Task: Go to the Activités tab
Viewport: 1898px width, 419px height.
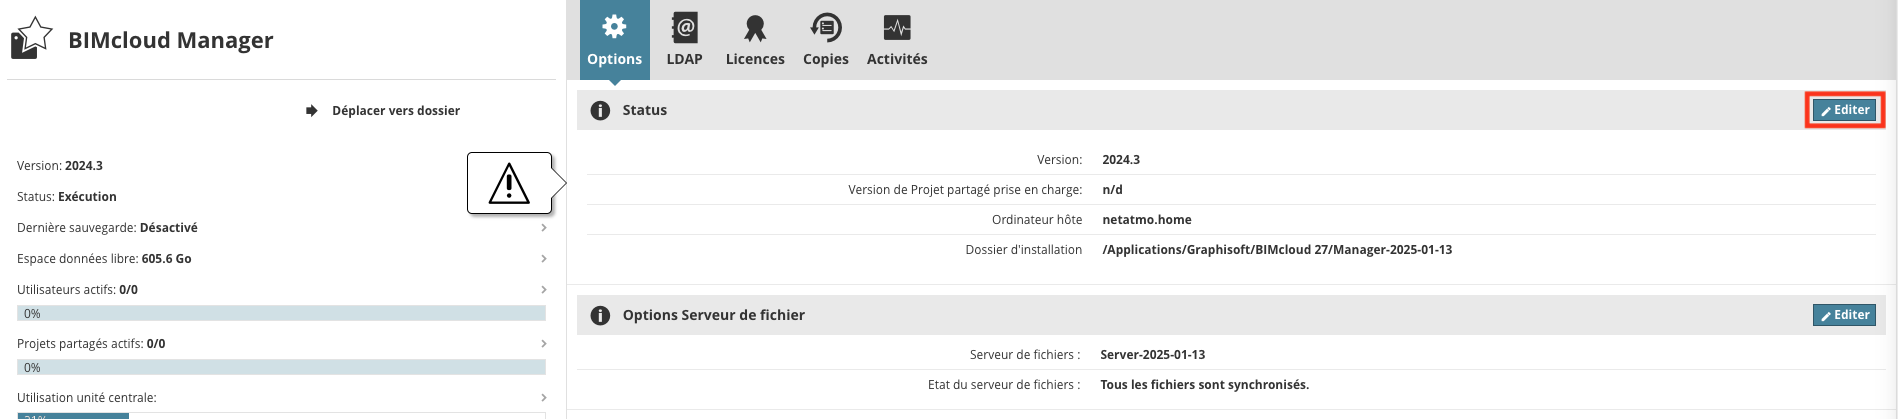Action: (897, 40)
